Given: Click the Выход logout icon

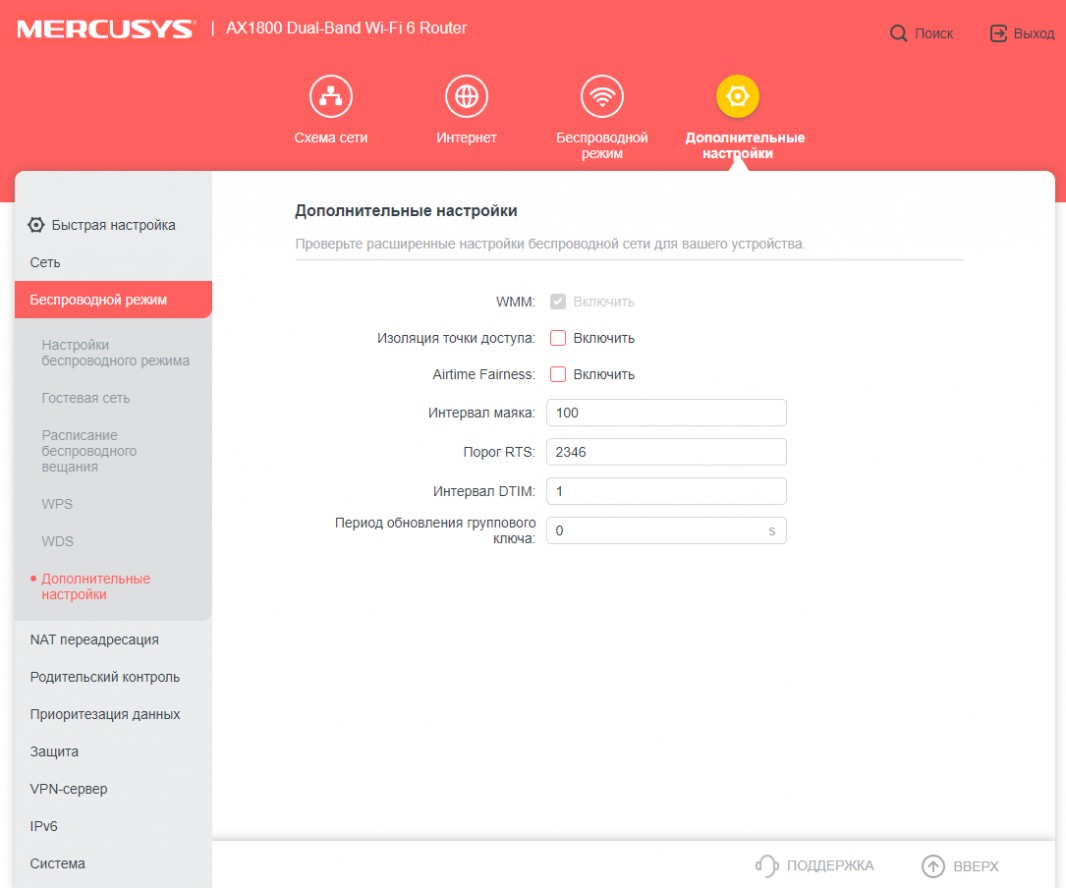Looking at the screenshot, I should click(x=998, y=34).
